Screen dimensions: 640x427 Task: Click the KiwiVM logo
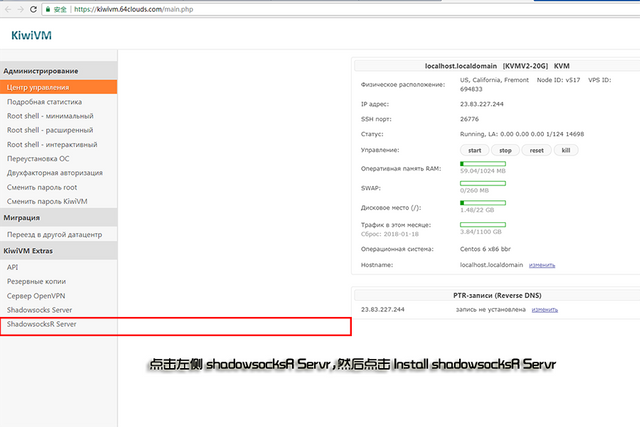coord(31,36)
